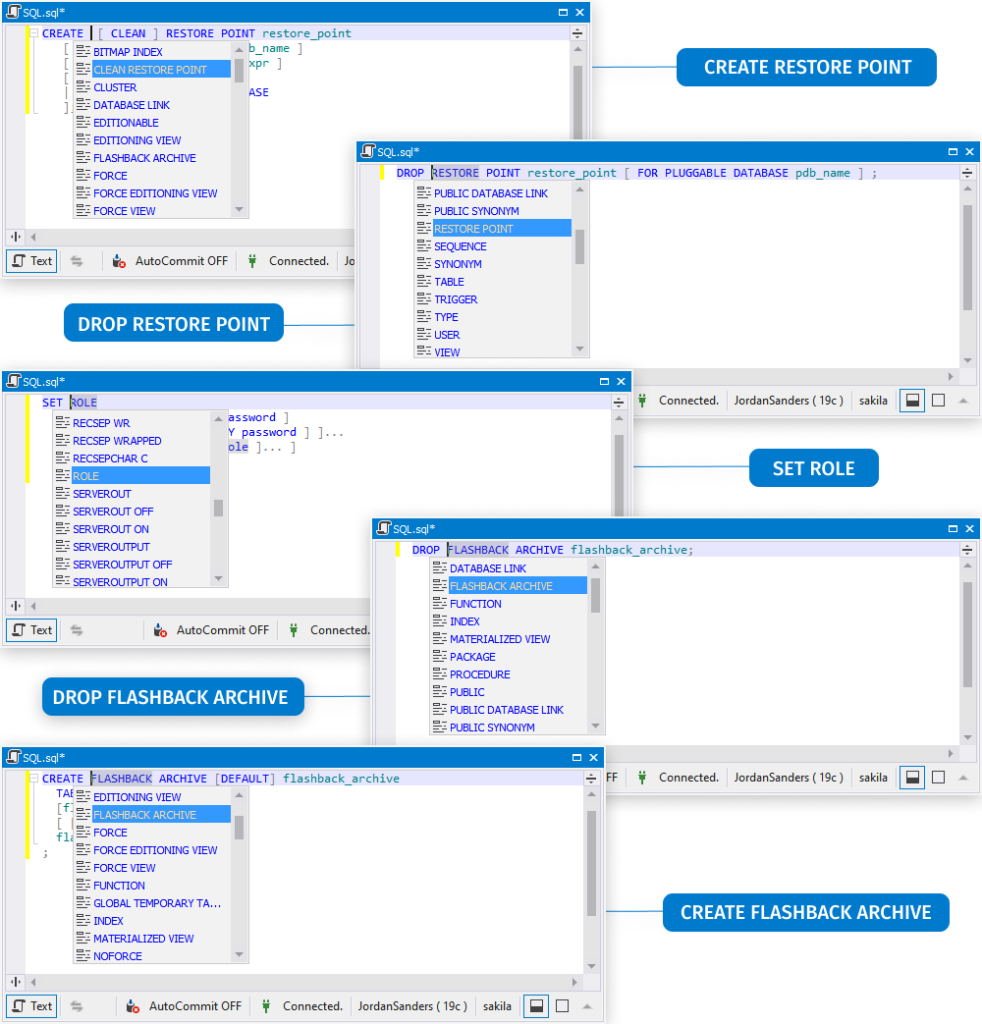Click splitter icon in top window editor corner
Image resolution: width=982 pixels, height=1024 pixels.
[577, 33]
